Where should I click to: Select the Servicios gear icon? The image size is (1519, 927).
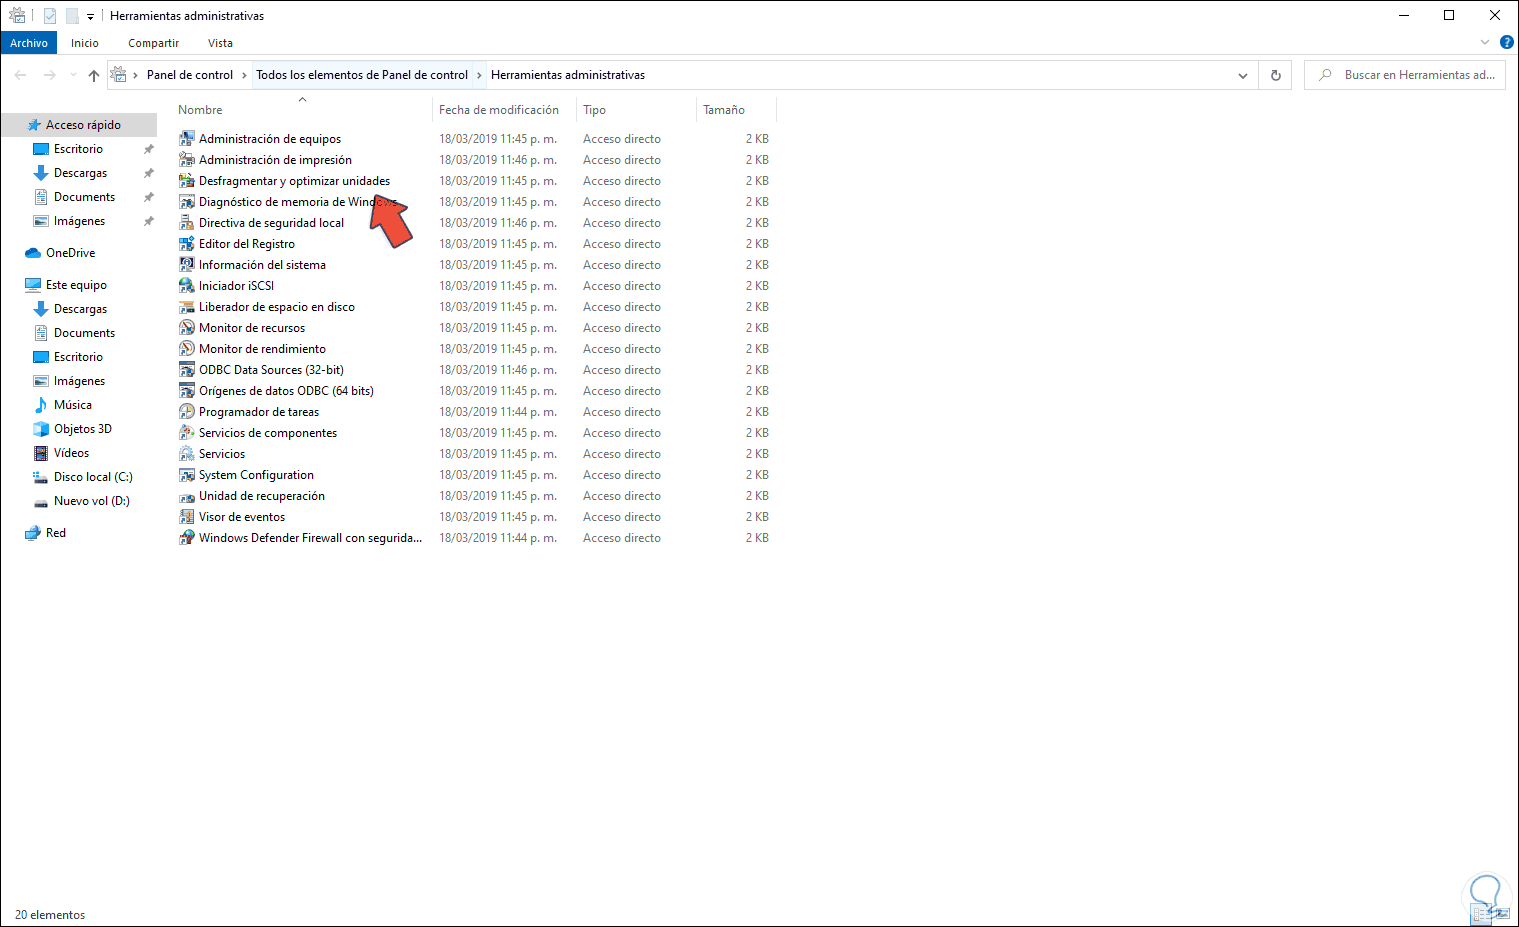pos(186,454)
